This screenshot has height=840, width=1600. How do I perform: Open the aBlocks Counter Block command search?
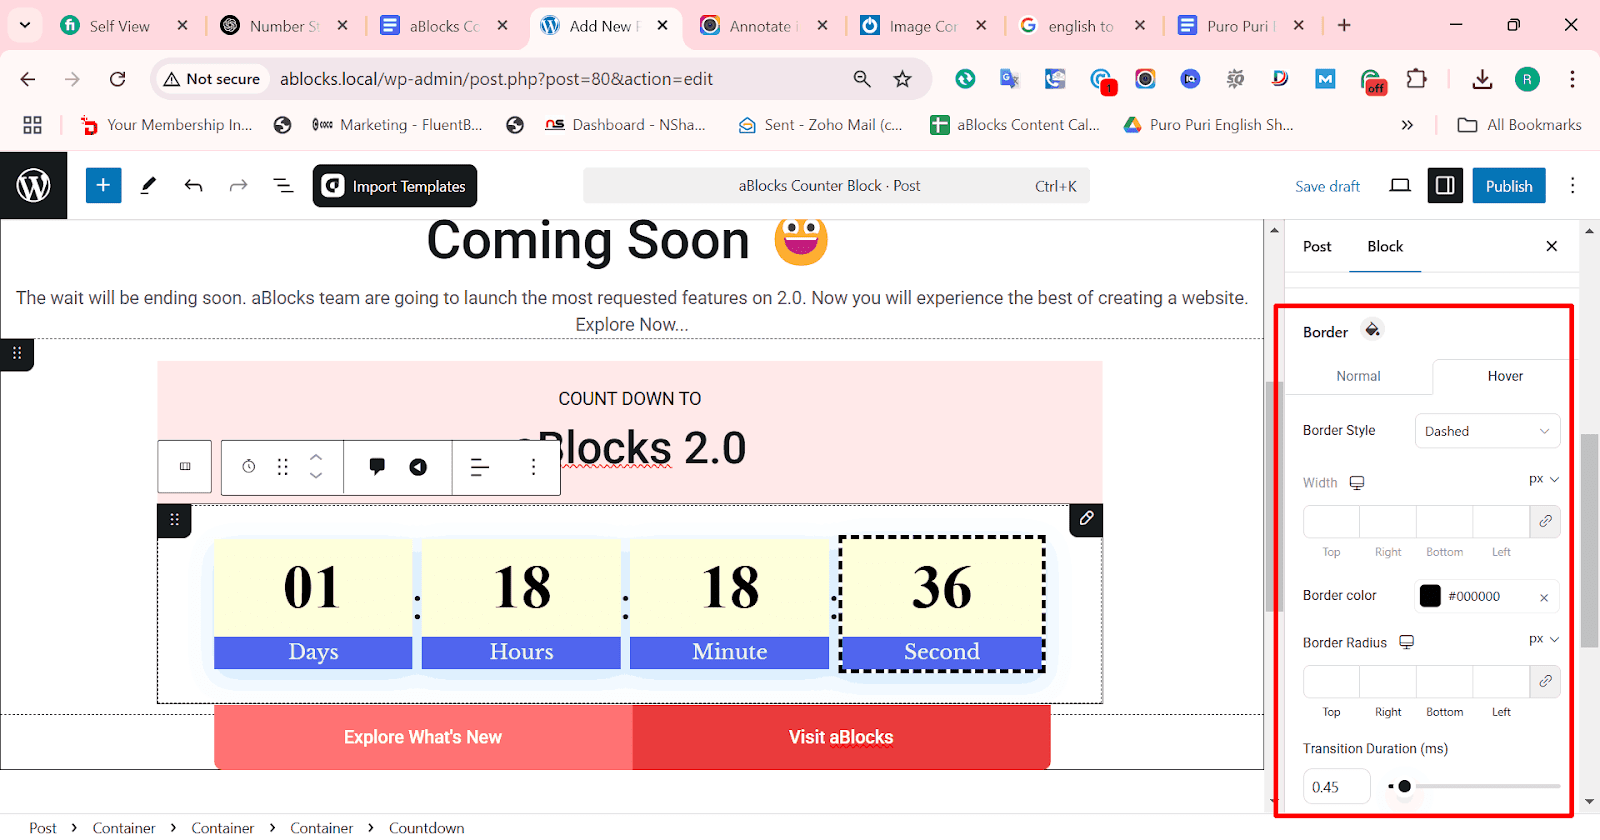(836, 186)
